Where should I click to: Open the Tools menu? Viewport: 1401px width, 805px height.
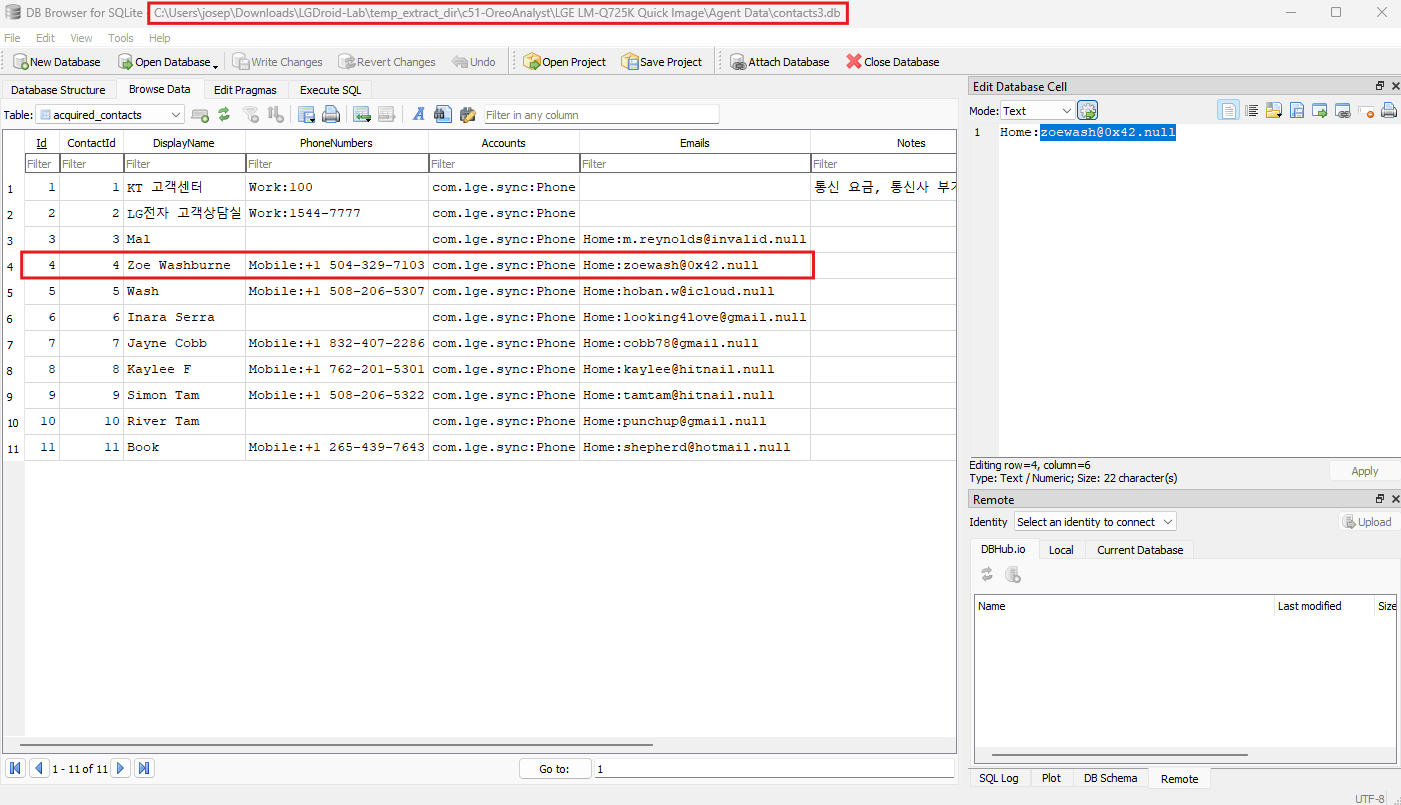point(120,38)
